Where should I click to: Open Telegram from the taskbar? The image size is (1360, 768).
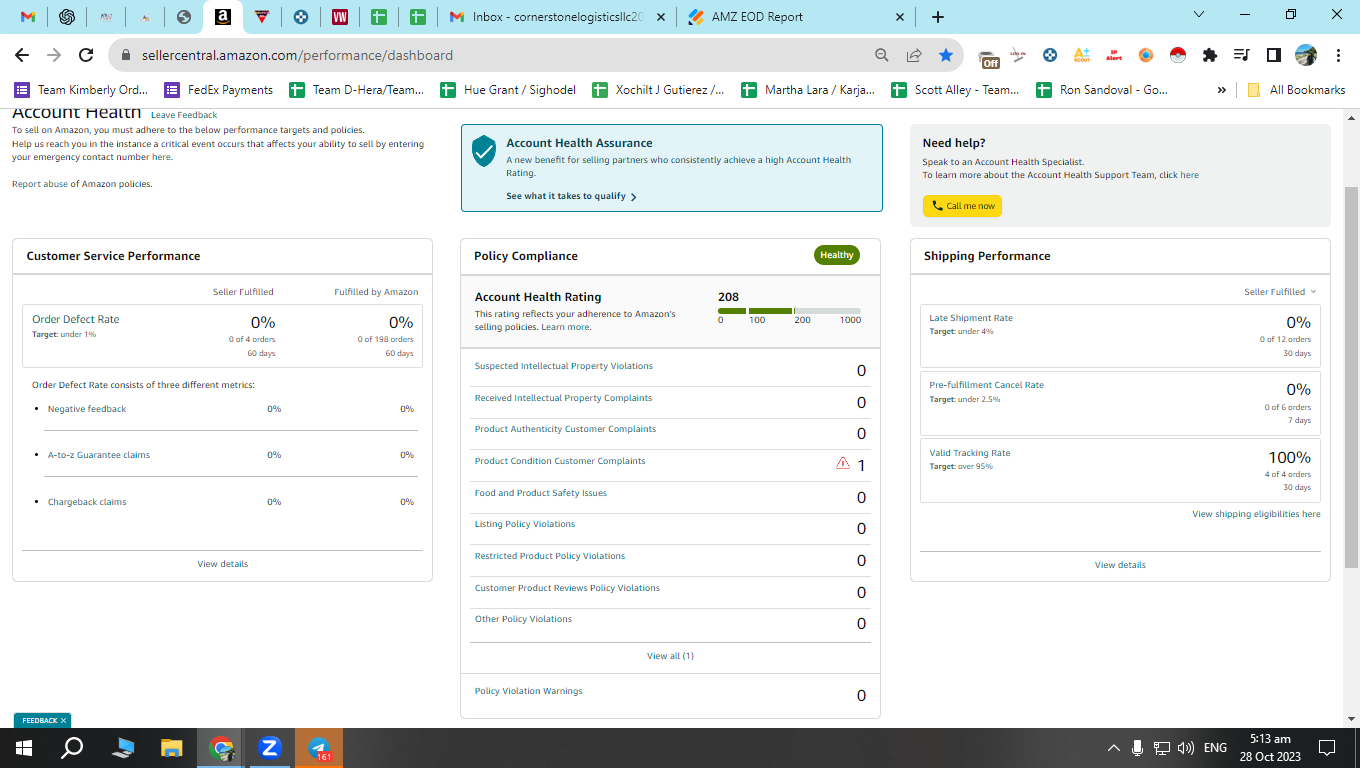click(319, 747)
